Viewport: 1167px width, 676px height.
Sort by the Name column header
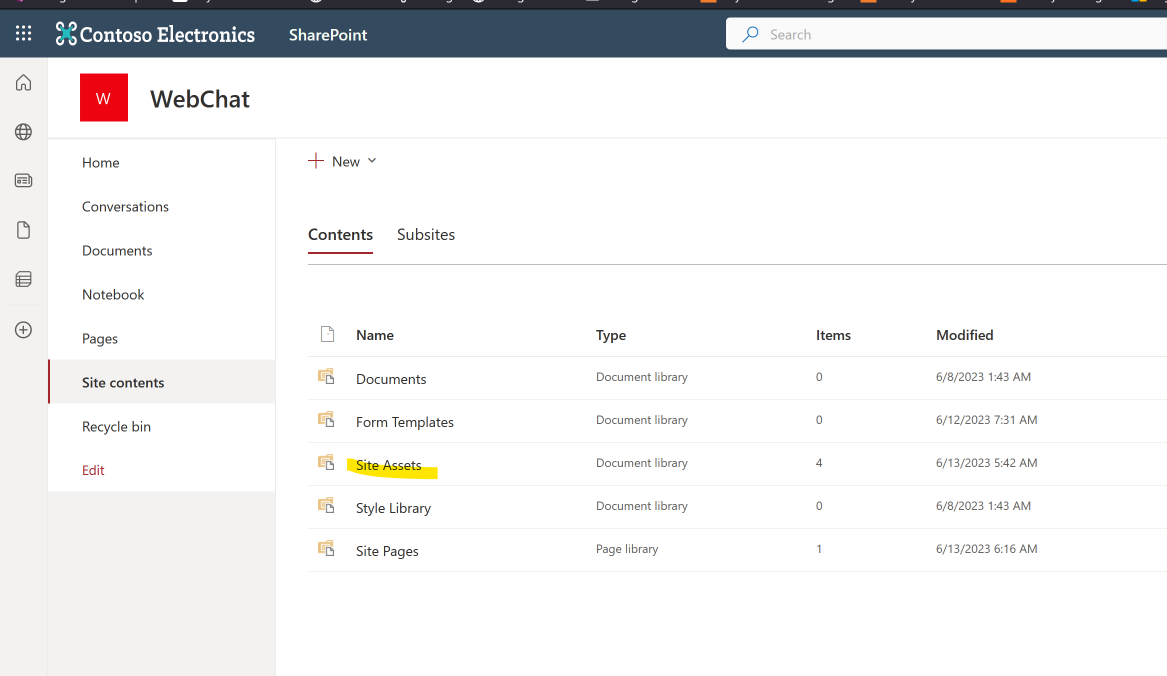coord(374,335)
